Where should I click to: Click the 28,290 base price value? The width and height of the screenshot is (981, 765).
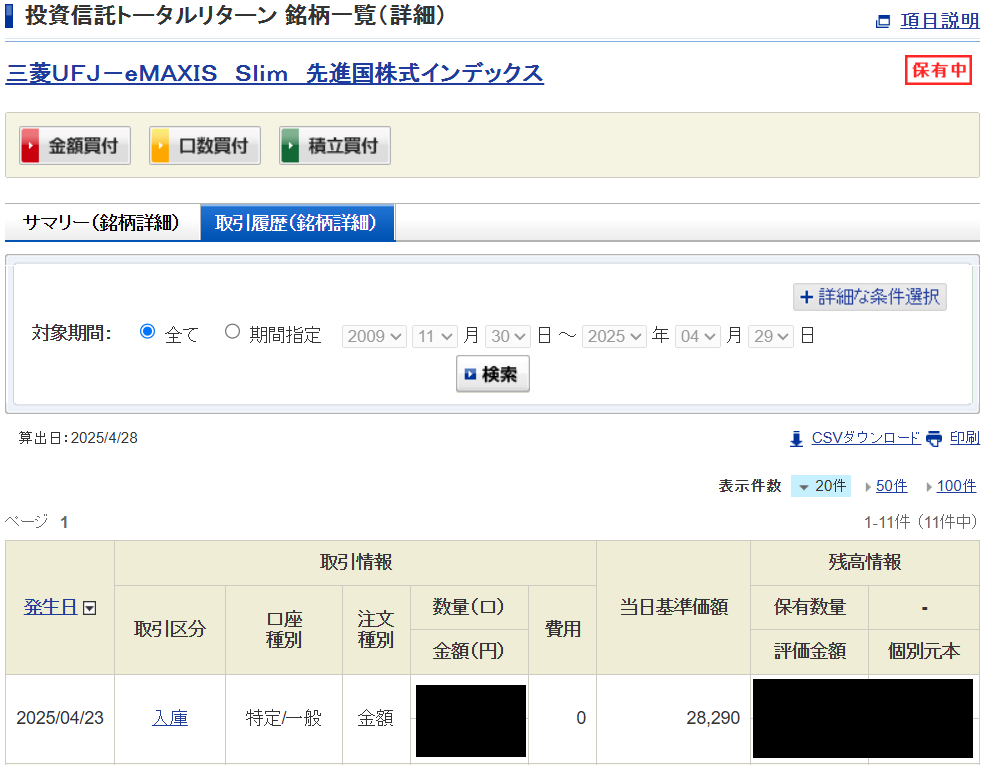click(x=713, y=718)
